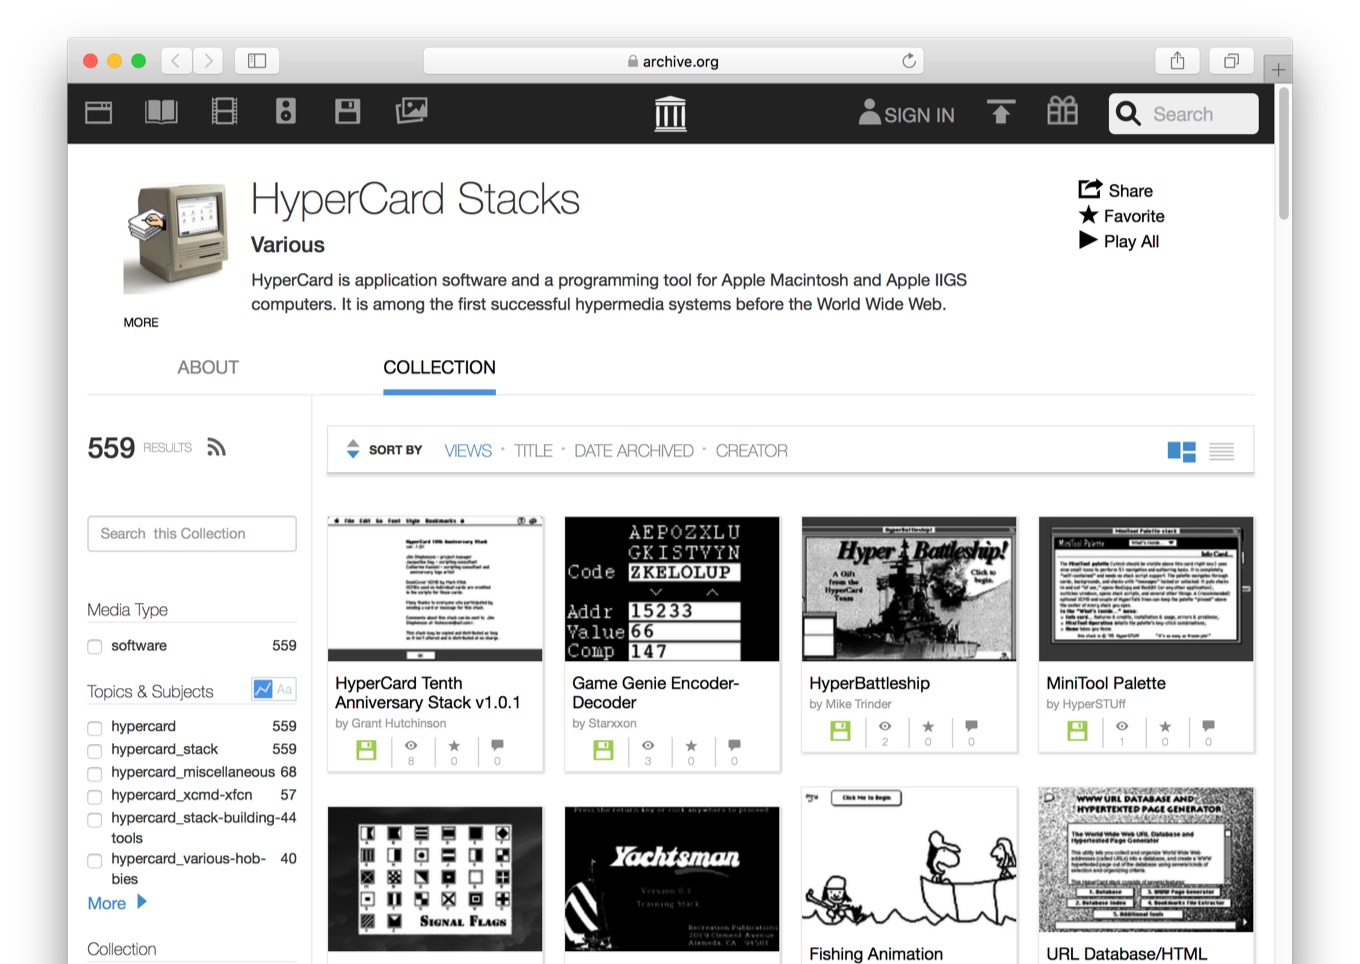
Task: Click the Donate gift icon
Action: pyautogui.click(x=1062, y=113)
